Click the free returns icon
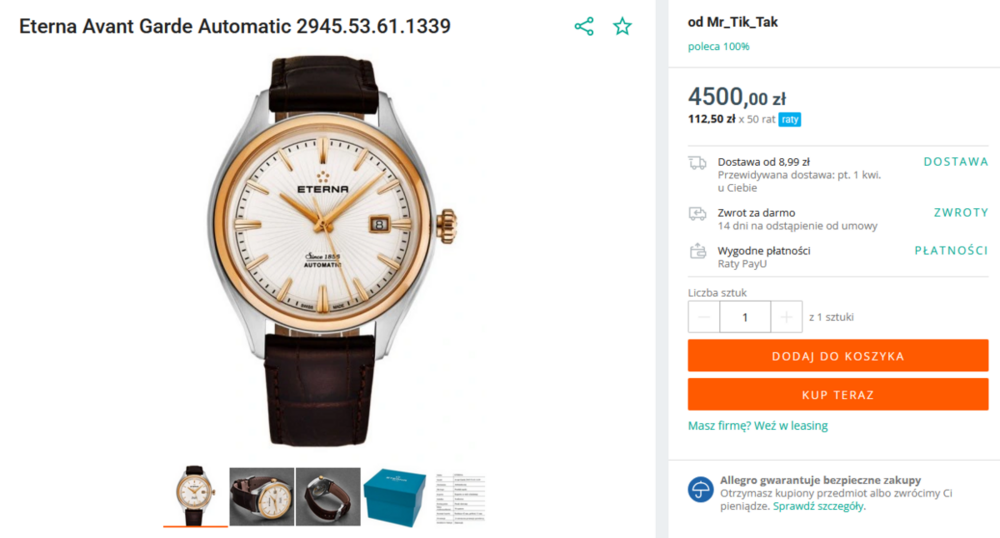The height and width of the screenshot is (538, 1000). pyautogui.click(x=697, y=213)
